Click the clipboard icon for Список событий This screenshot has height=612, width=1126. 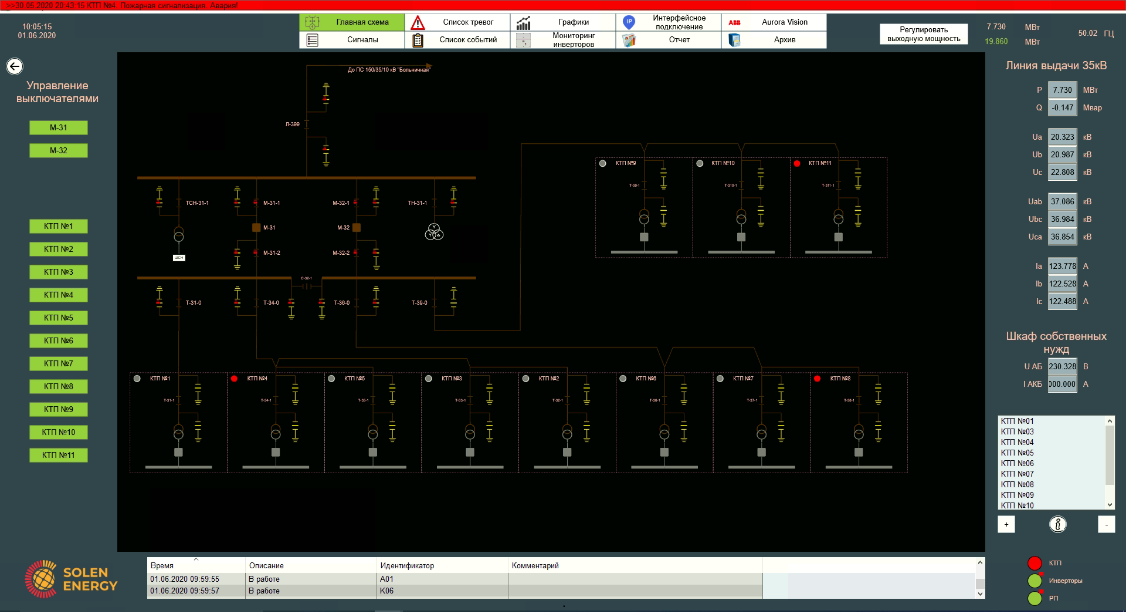pos(418,40)
